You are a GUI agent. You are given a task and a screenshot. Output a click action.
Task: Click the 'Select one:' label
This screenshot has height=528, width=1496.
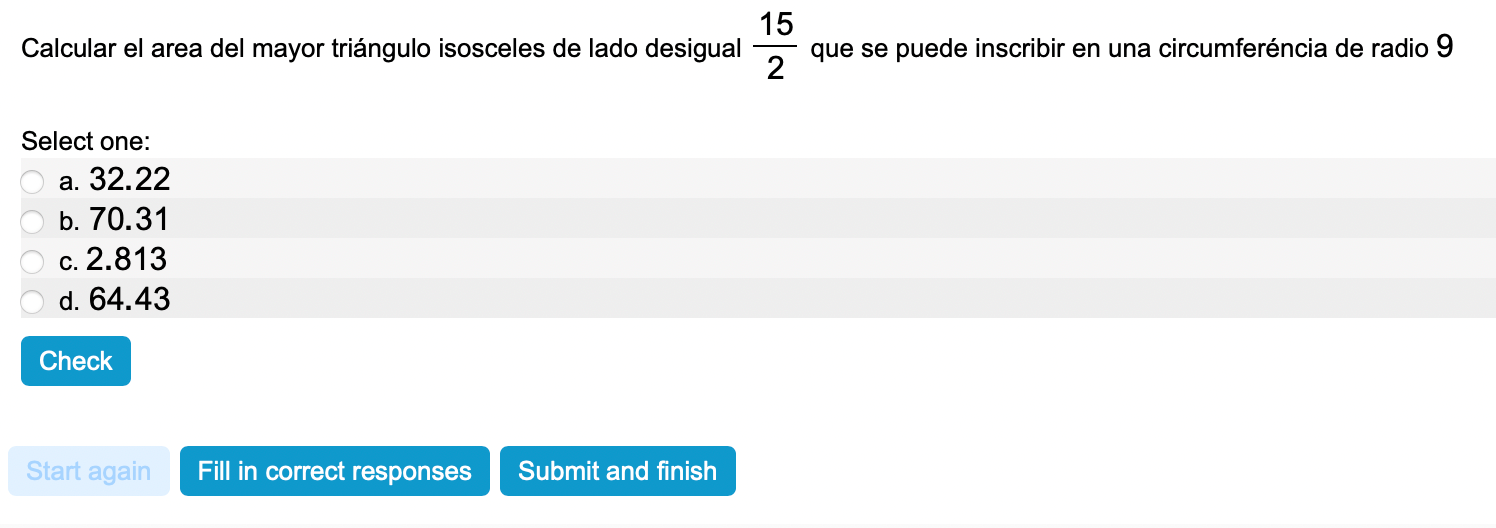click(85, 141)
